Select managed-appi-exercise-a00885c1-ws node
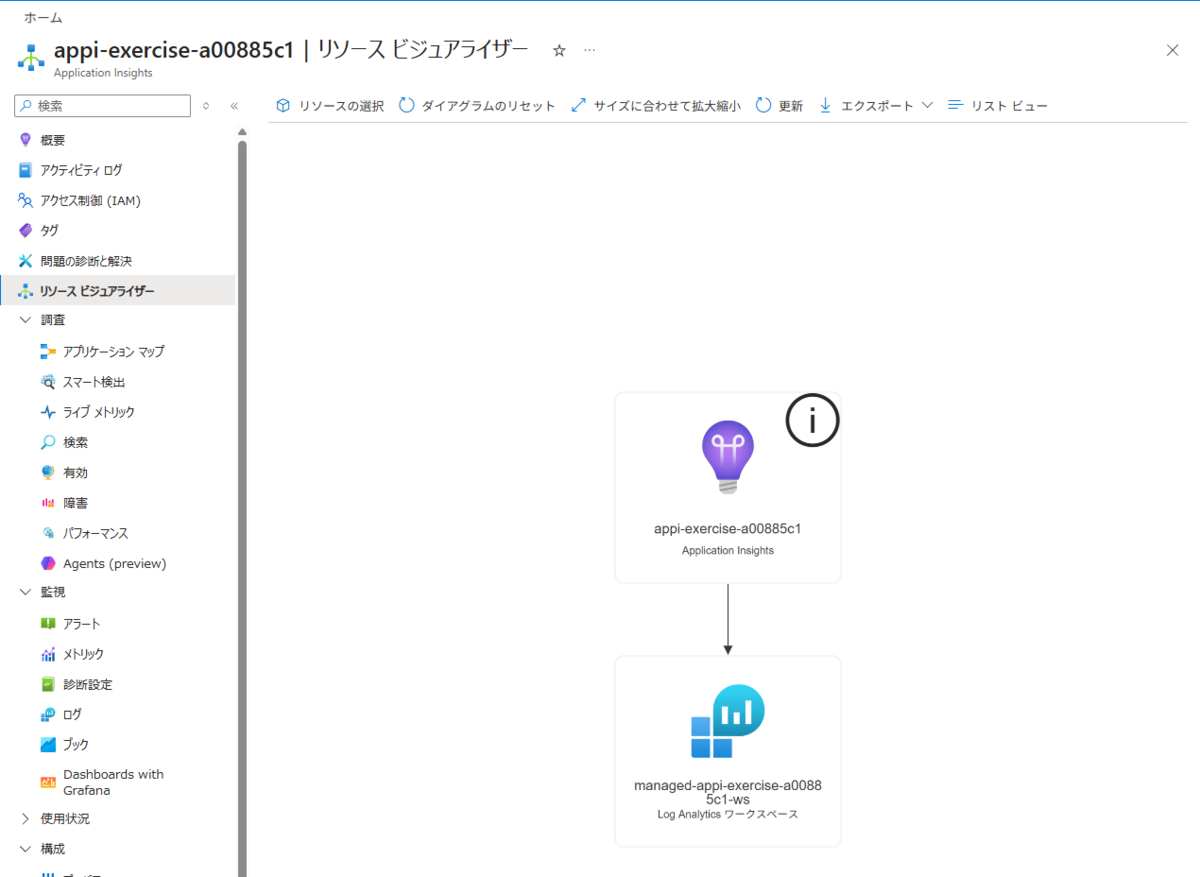 pos(728,751)
